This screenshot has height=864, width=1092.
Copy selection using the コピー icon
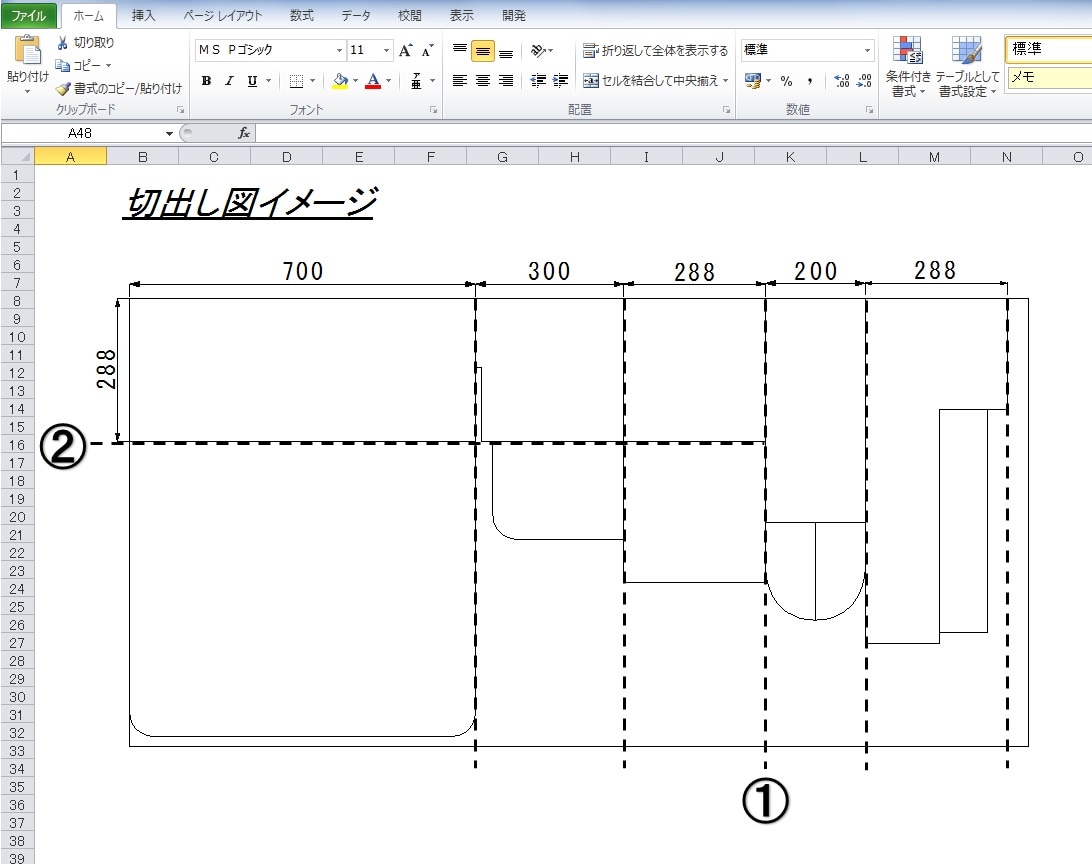pyautogui.click(x=63, y=65)
